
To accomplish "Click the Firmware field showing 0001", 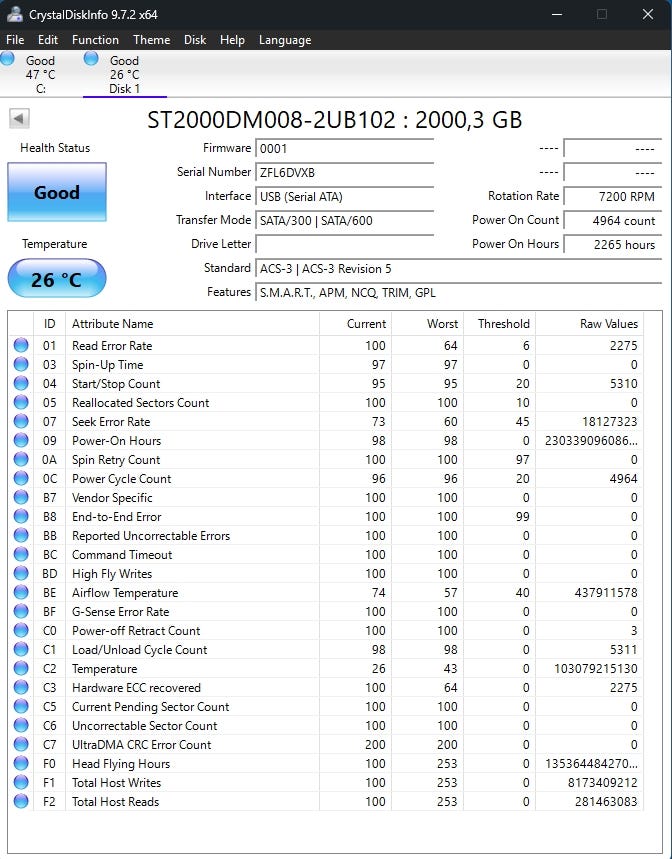I will click(344, 148).
